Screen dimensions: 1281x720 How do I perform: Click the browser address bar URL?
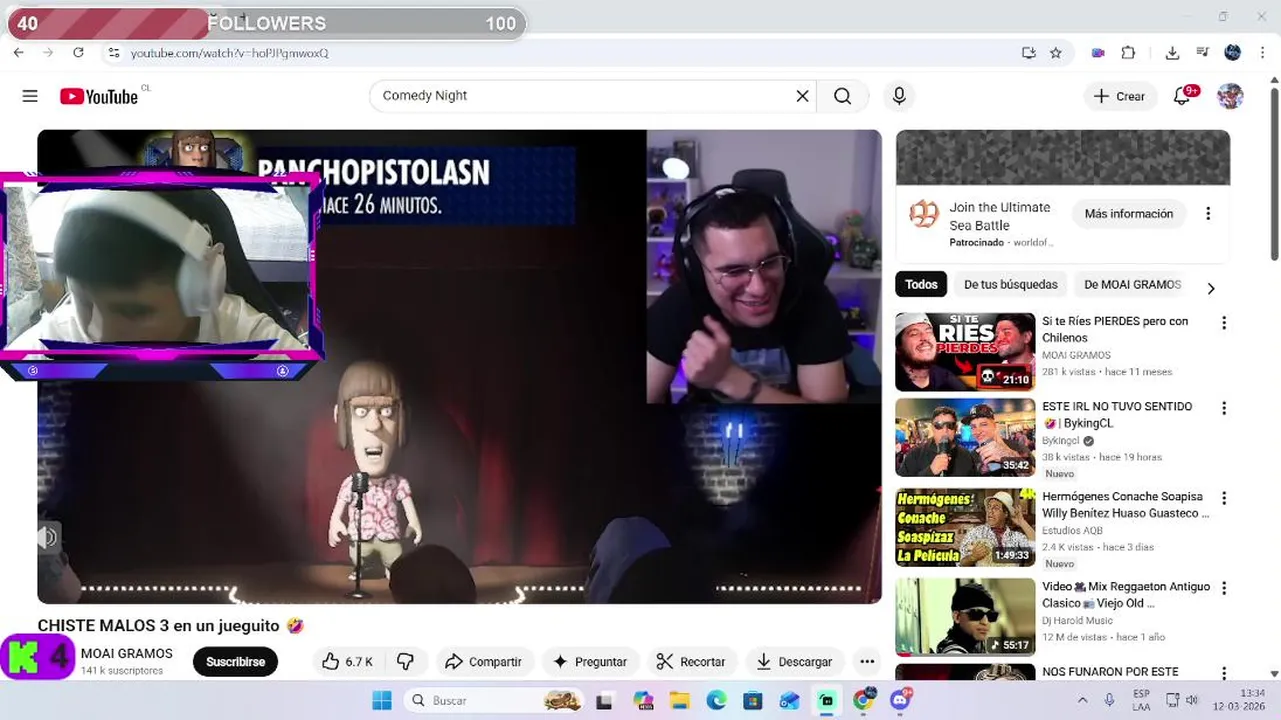coord(229,53)
